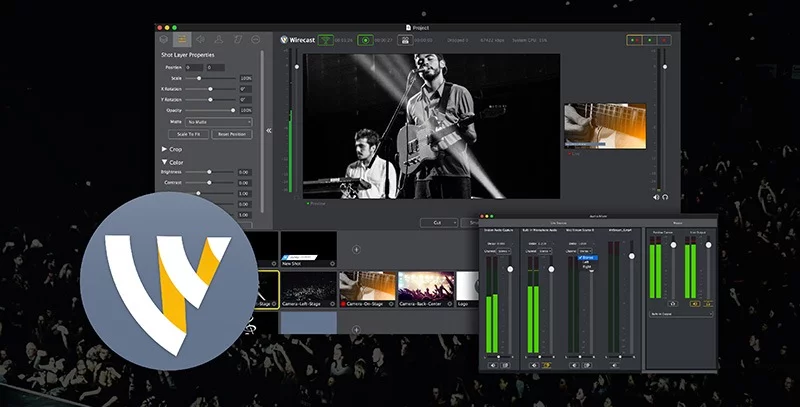Click the Wirecast logo in the toolbar

(298, 40)
